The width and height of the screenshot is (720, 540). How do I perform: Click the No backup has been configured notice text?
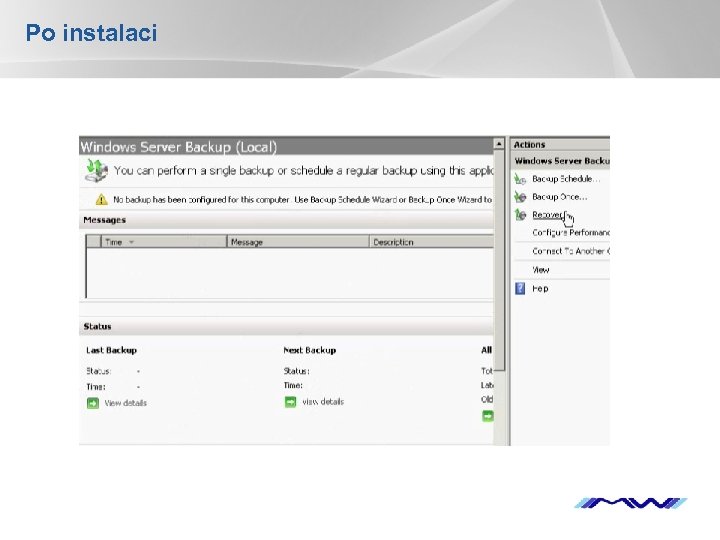pyautogui.click(x=303, y=200)
